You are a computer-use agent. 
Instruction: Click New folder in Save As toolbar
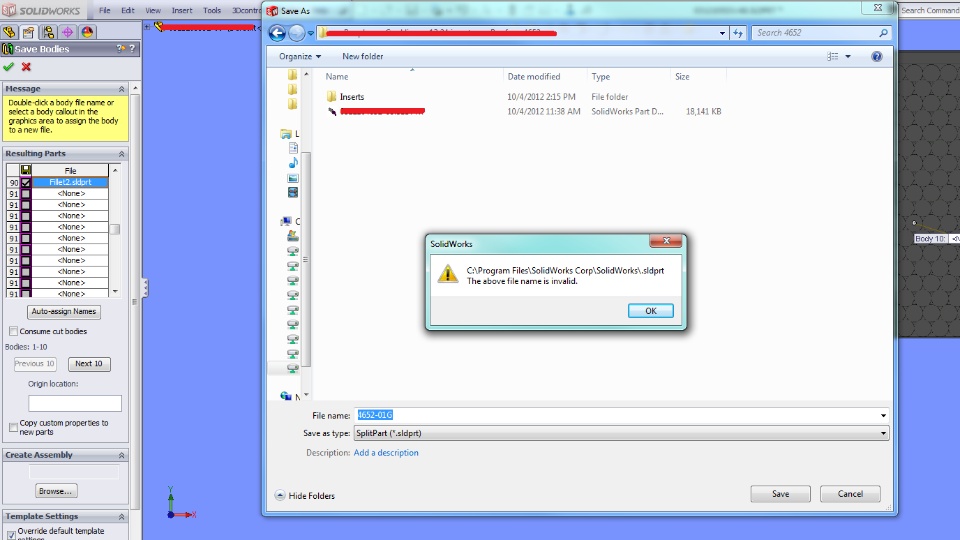[362, 56]
